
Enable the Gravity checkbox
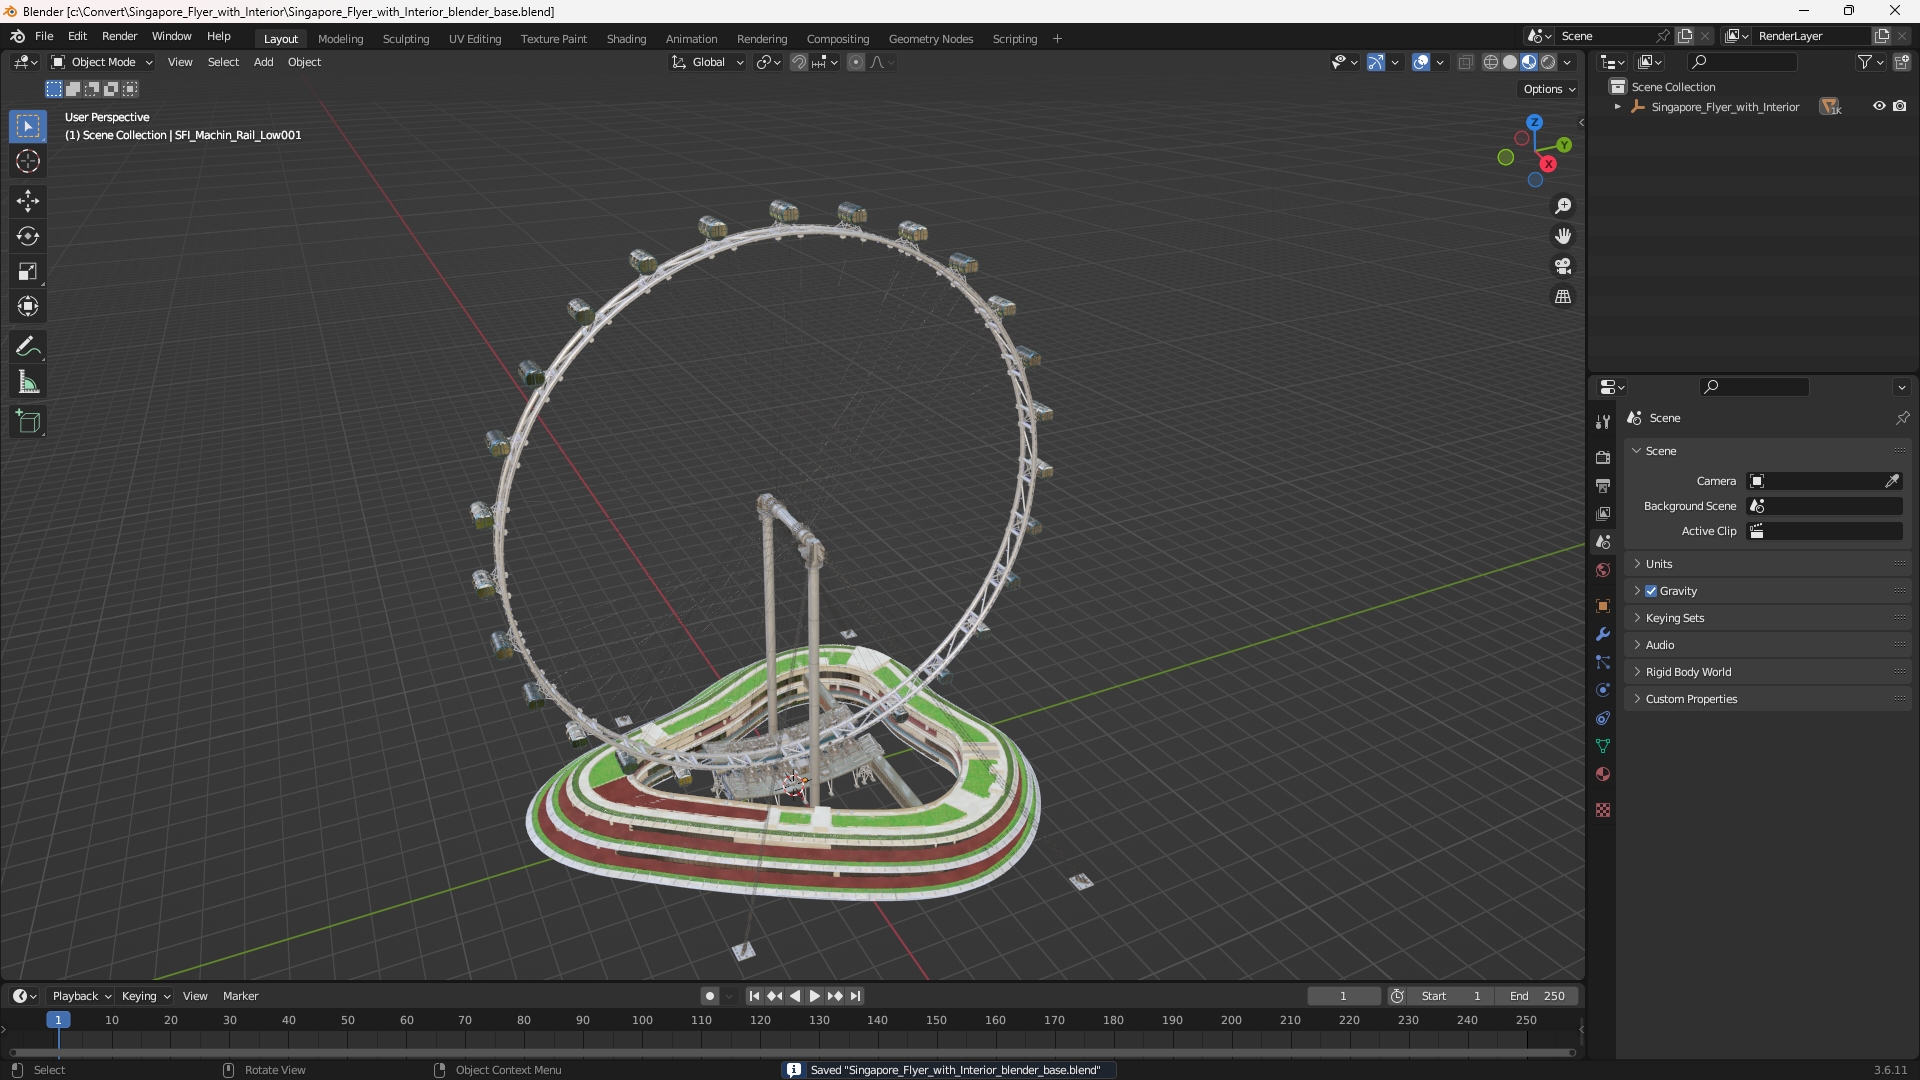(1651, 591)
